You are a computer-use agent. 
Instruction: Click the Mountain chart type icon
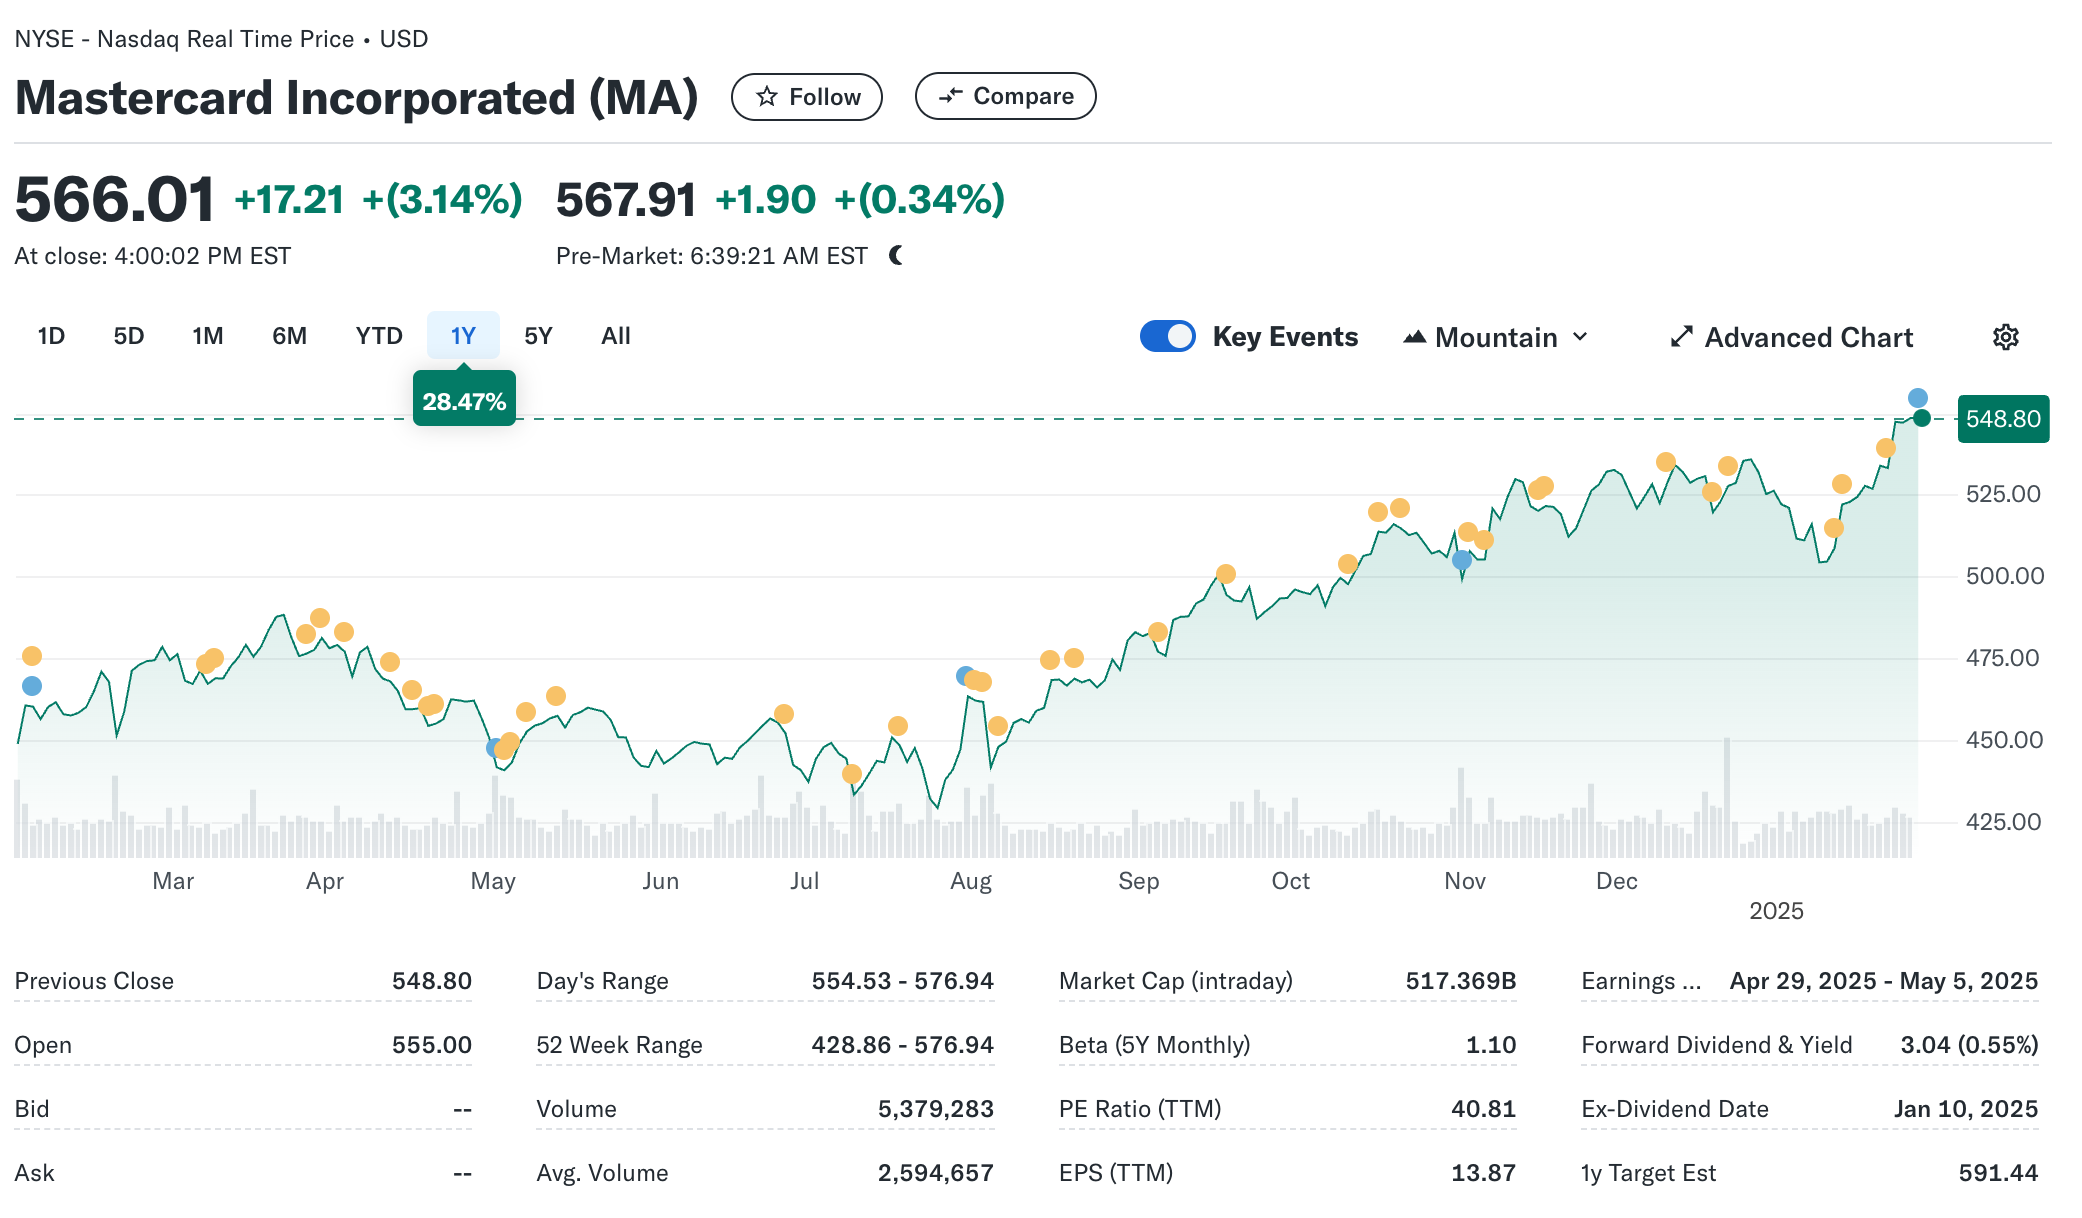(1414, 337)
